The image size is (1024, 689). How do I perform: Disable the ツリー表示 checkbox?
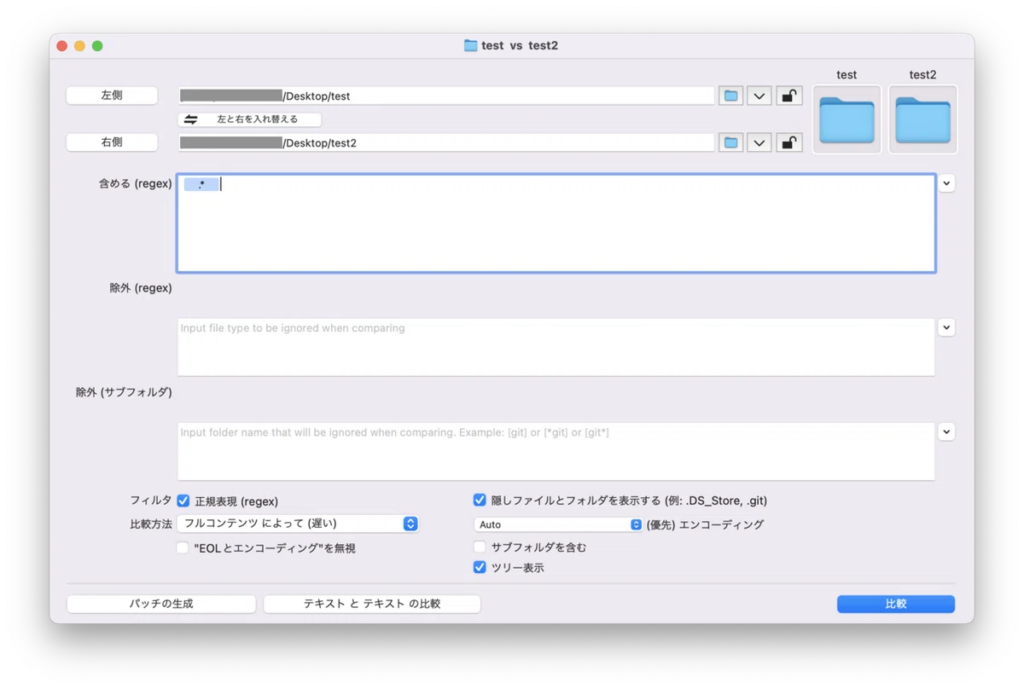[x=480, y=568]
